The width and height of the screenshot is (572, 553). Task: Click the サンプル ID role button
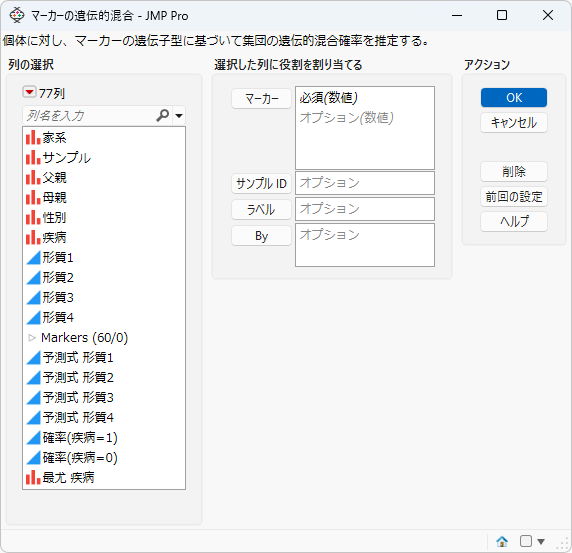tap(261, 183)
